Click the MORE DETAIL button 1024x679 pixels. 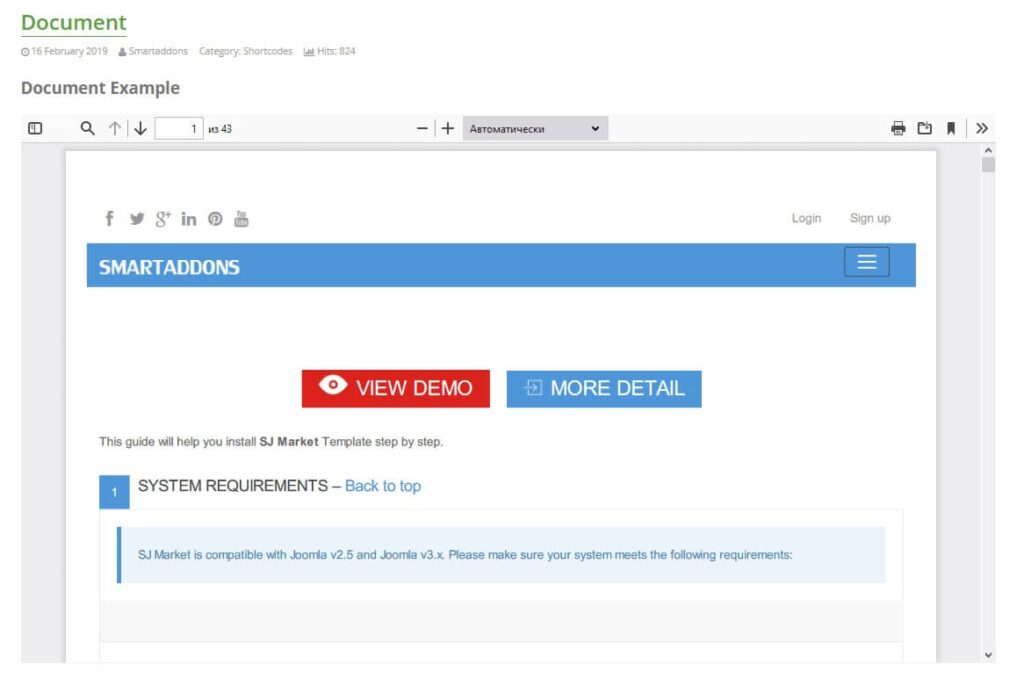click(604, 389)
